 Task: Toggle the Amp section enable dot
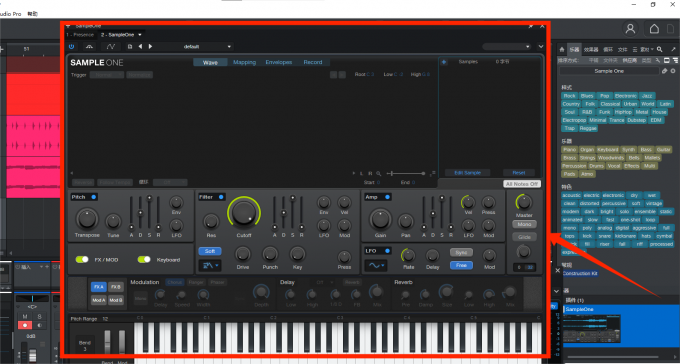pos(387,197)
